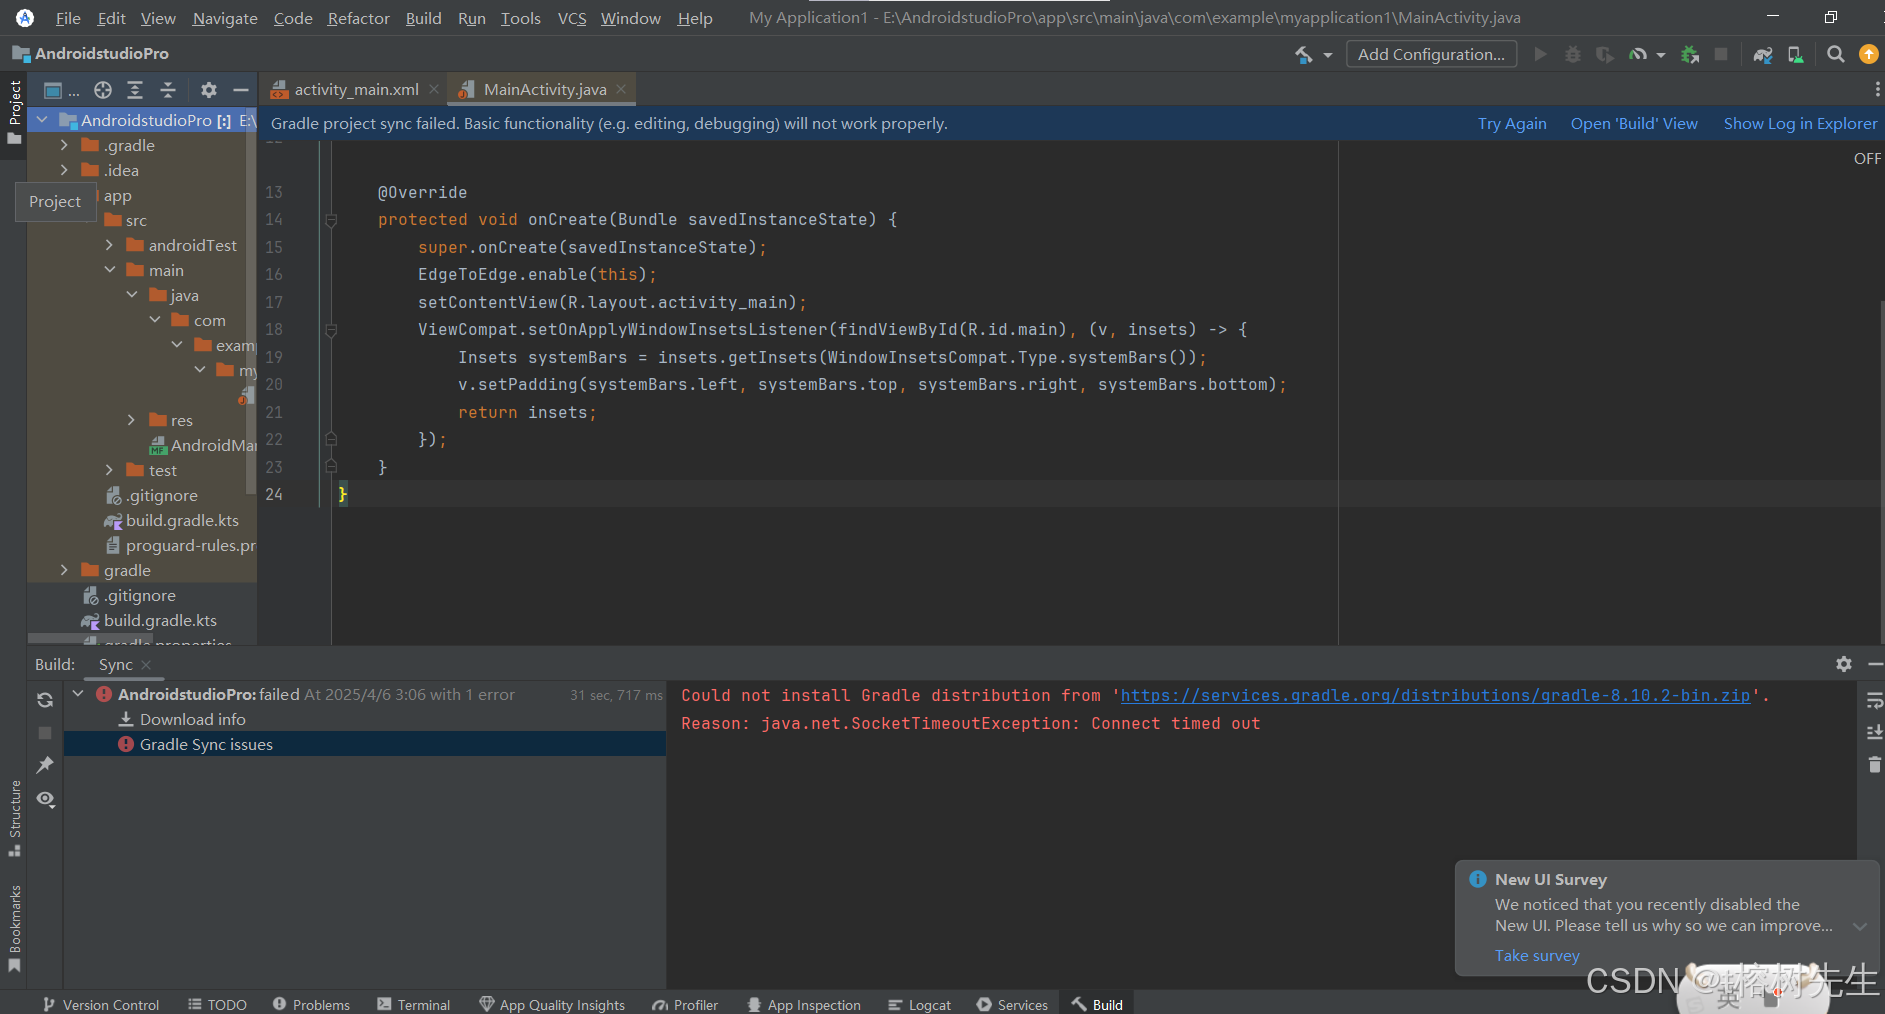1885x1014 pixels.
Task: Open the Profile dropdown arrow
Action: [x=1661, y=55]
